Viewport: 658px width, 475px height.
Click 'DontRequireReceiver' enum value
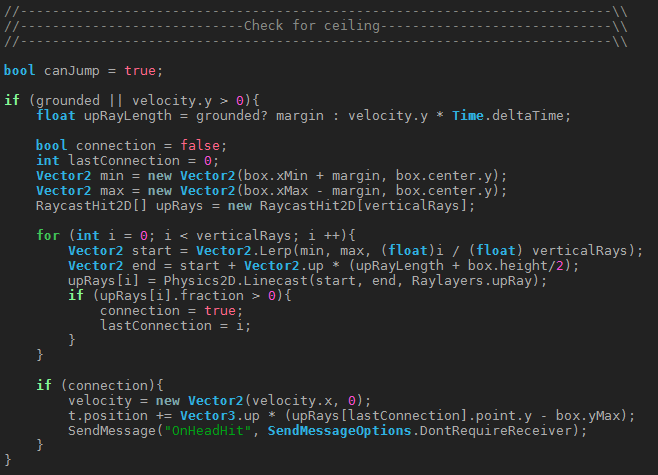495,431
